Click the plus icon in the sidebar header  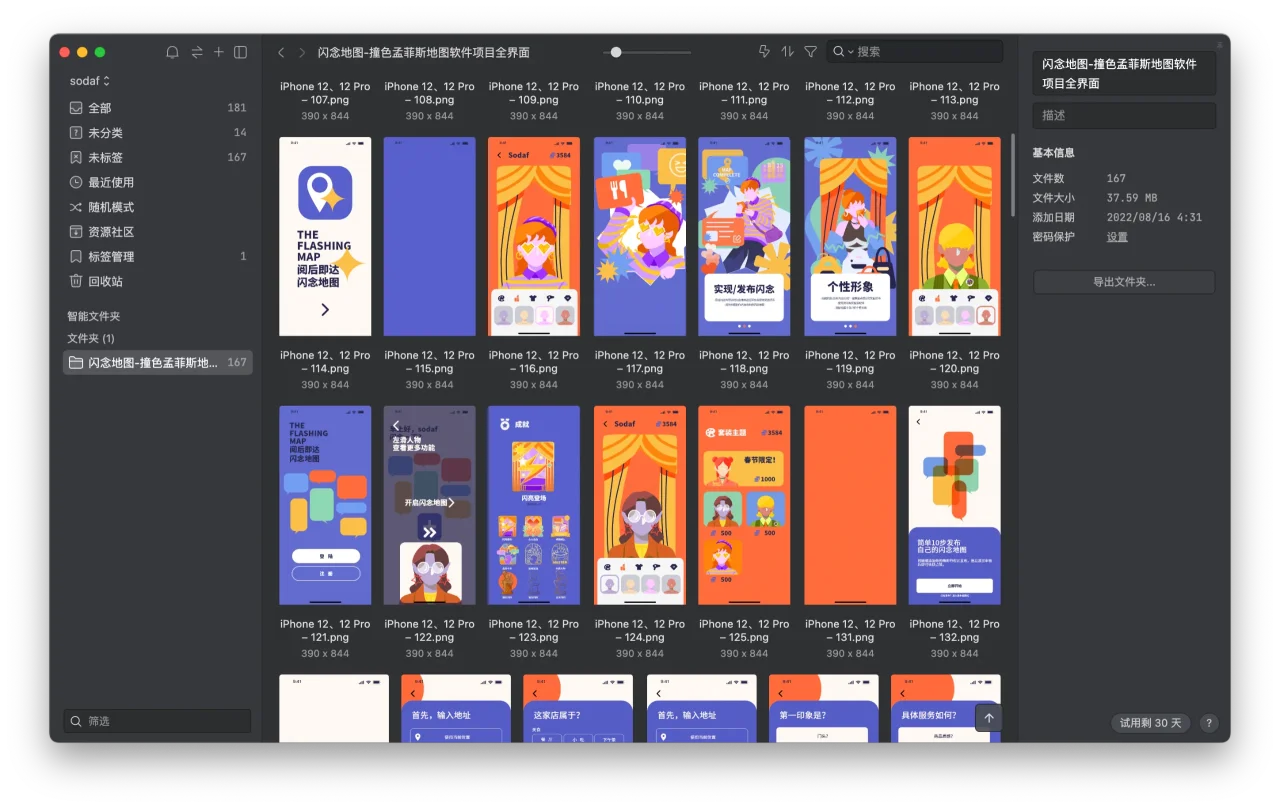pyautogui.click(x=219, y=52)
